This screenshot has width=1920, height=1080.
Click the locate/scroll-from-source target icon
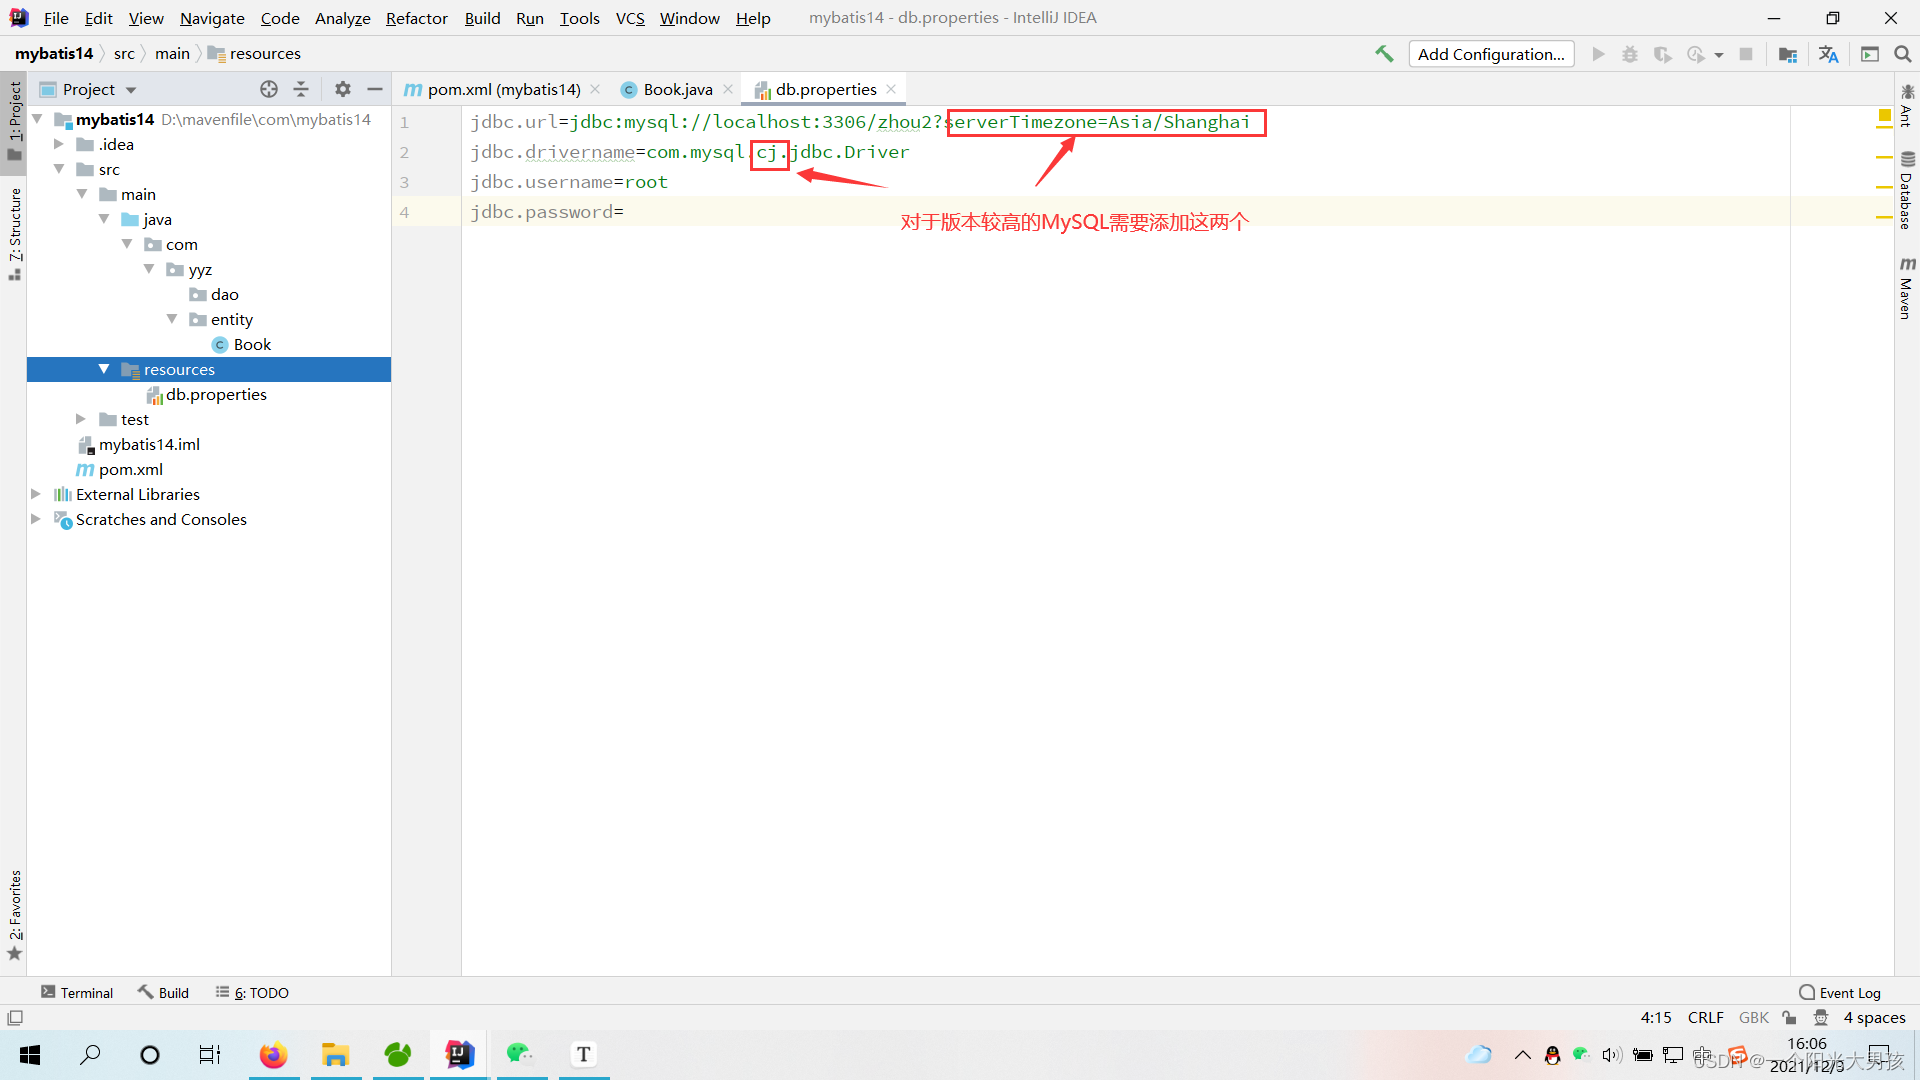coord(269,89)
